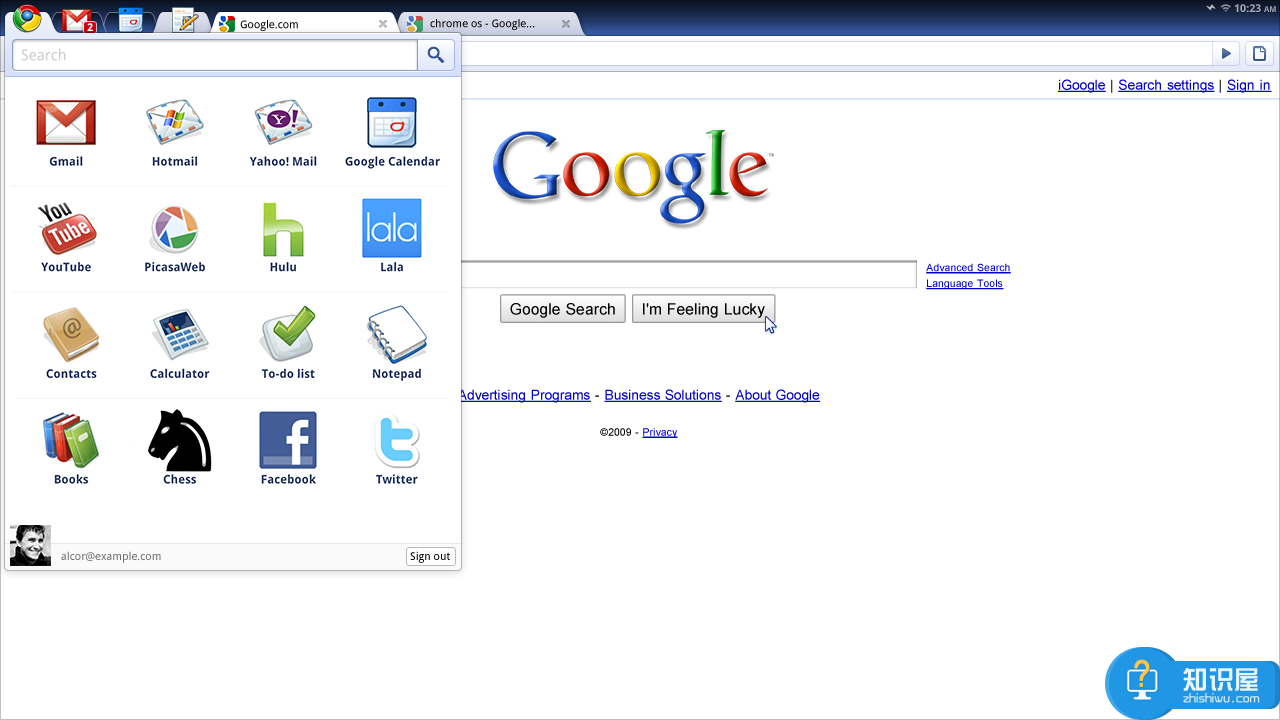Launch the Hulu app

tap(283, 229)
